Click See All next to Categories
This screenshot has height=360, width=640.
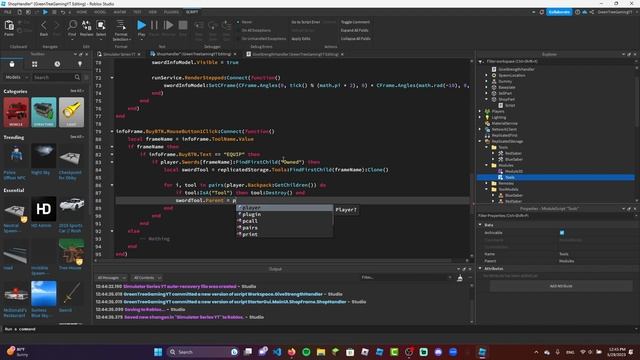76,91
